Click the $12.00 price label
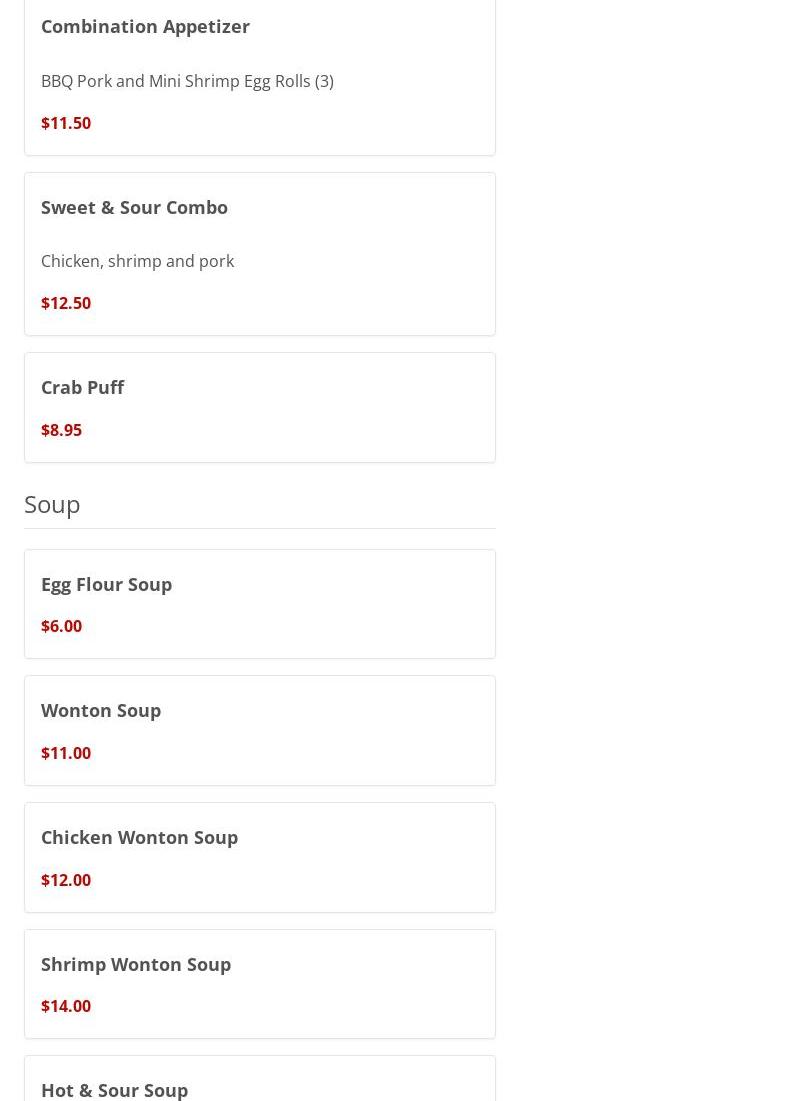The height and width of the screenshot is (1101, 785). [66, 880]
